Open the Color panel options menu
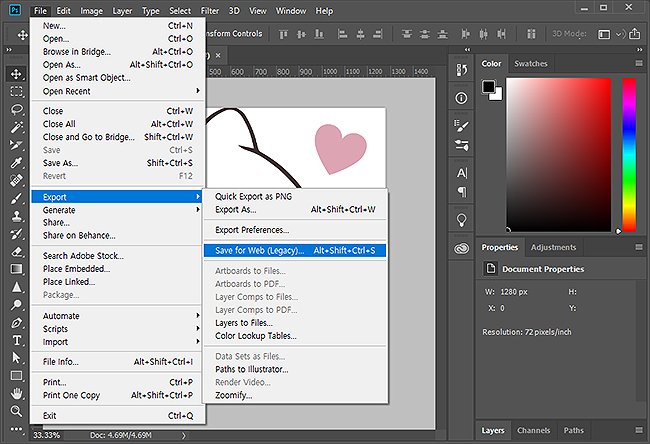 (639, 63)
